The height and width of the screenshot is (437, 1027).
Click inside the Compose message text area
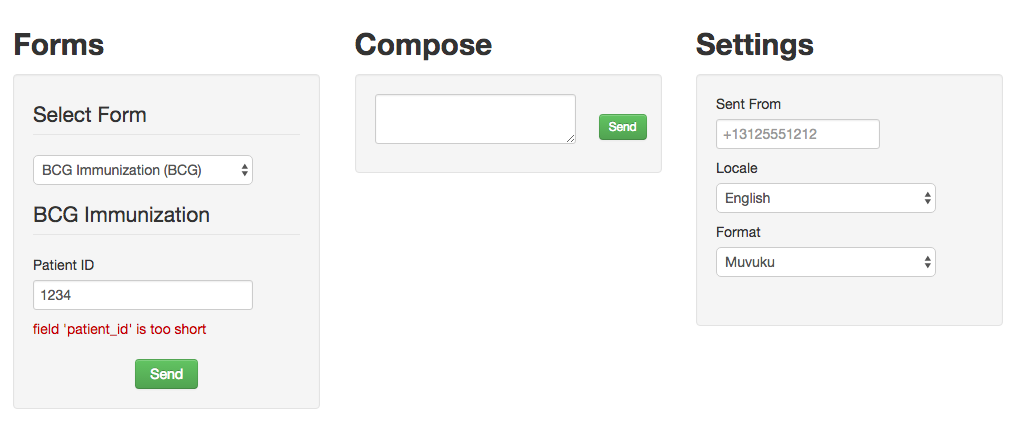(x=476, y=119)
